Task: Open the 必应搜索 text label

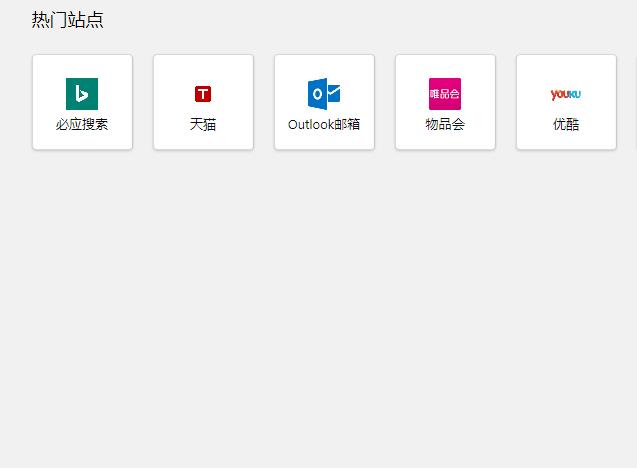Action: (82, 125)
